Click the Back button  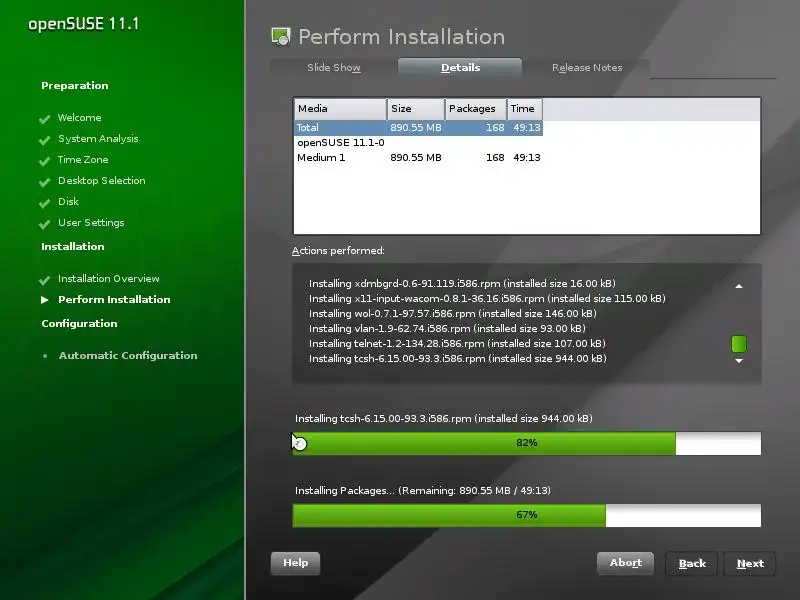(x=692, y=564)
